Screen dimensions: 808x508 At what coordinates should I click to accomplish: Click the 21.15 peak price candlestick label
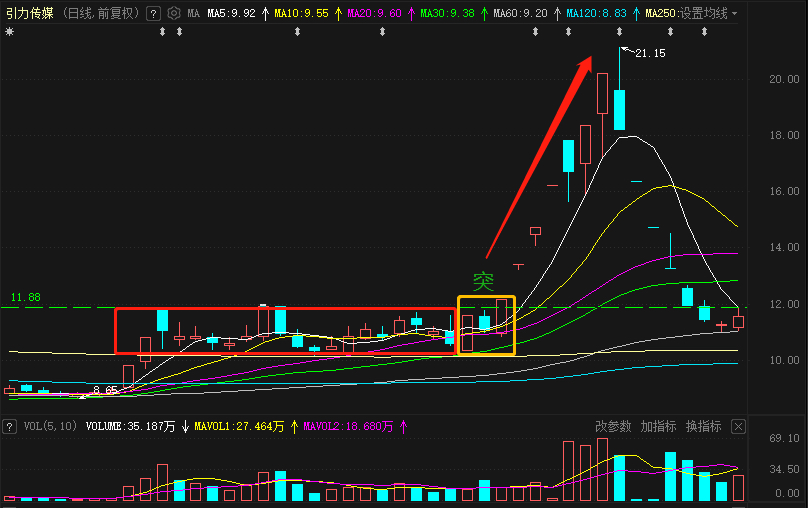(650, 53)
